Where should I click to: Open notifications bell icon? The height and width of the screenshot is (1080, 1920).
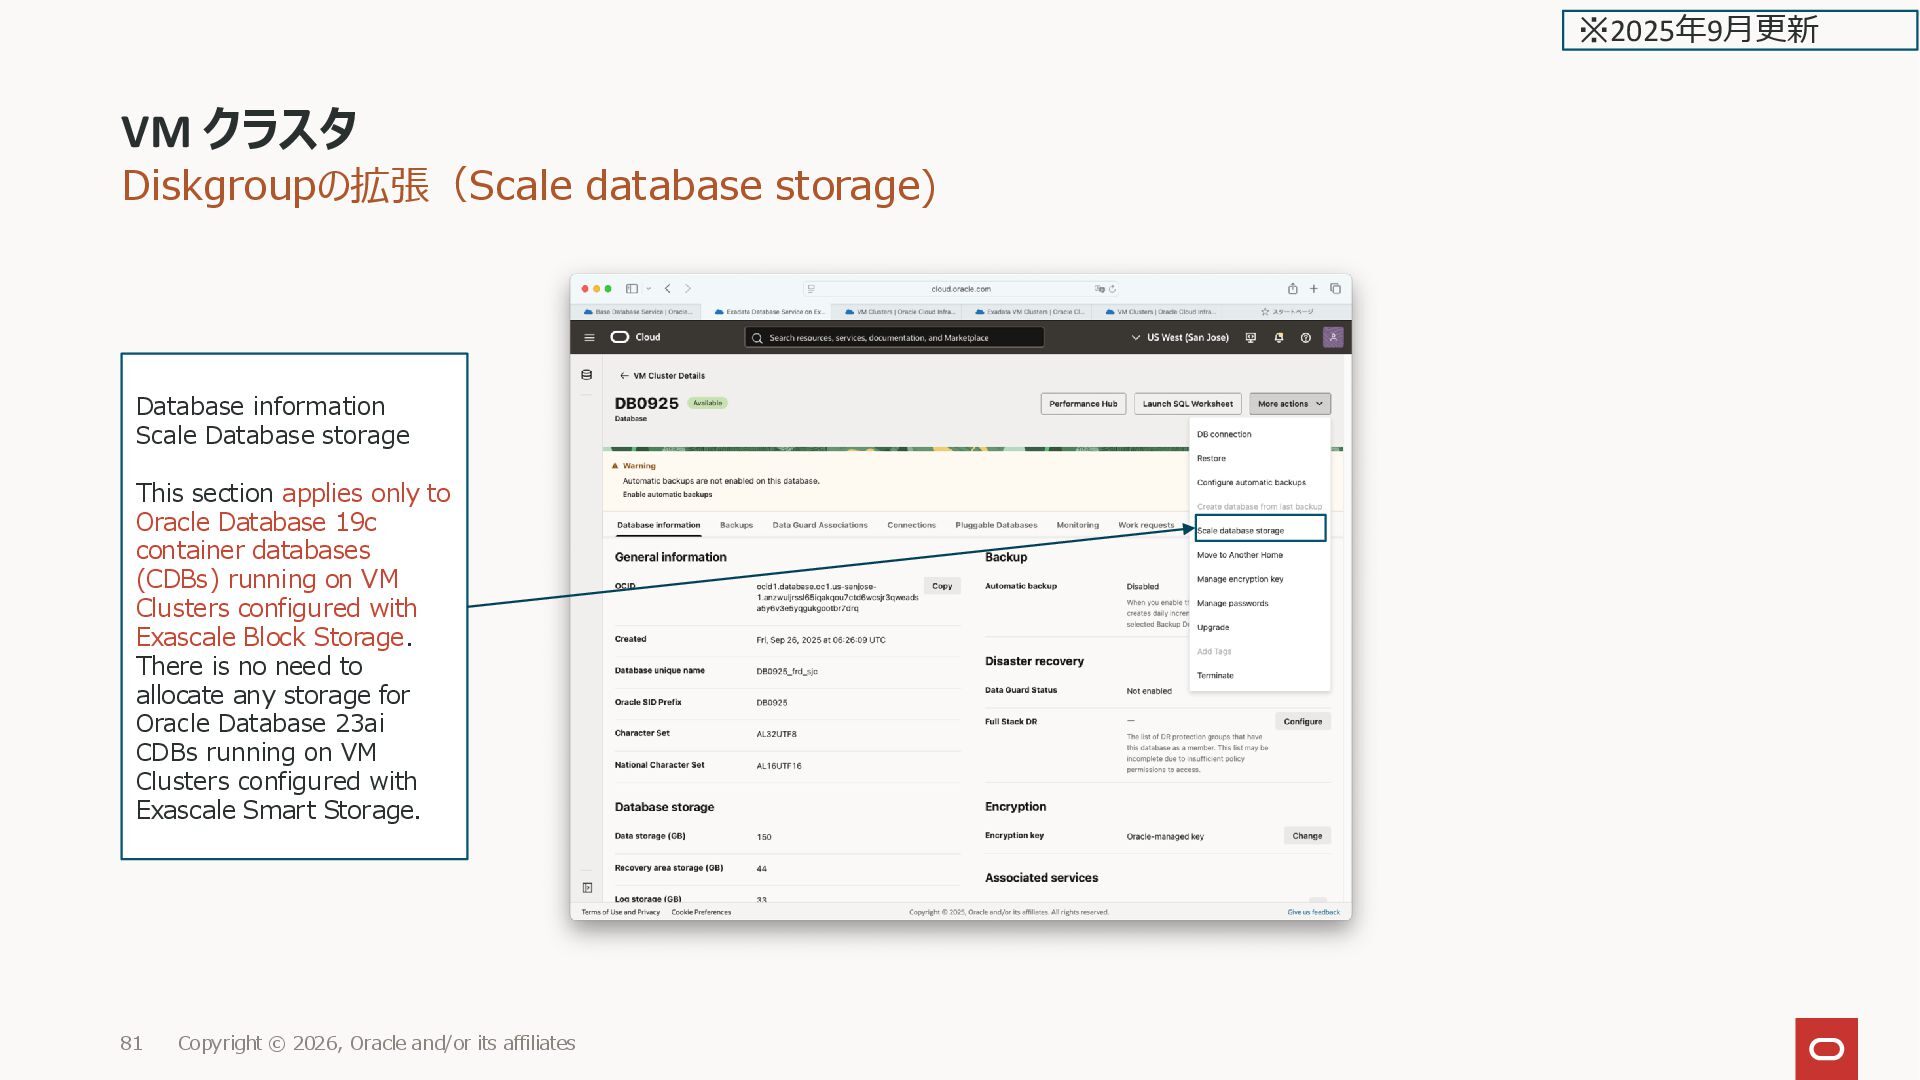(1278, 338)
